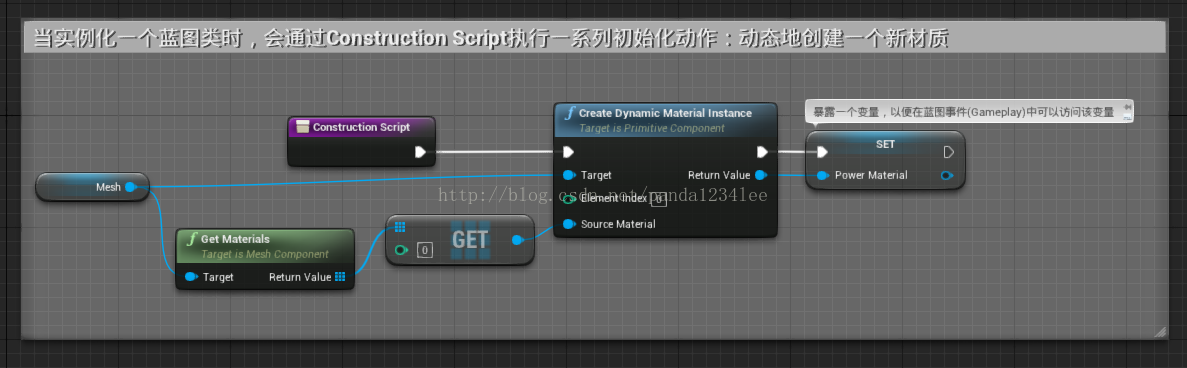This screenshot has height=368, width=1187.
Task: Click the function icon on Create Dynamic Material Instance
Action: pos(569,113)
